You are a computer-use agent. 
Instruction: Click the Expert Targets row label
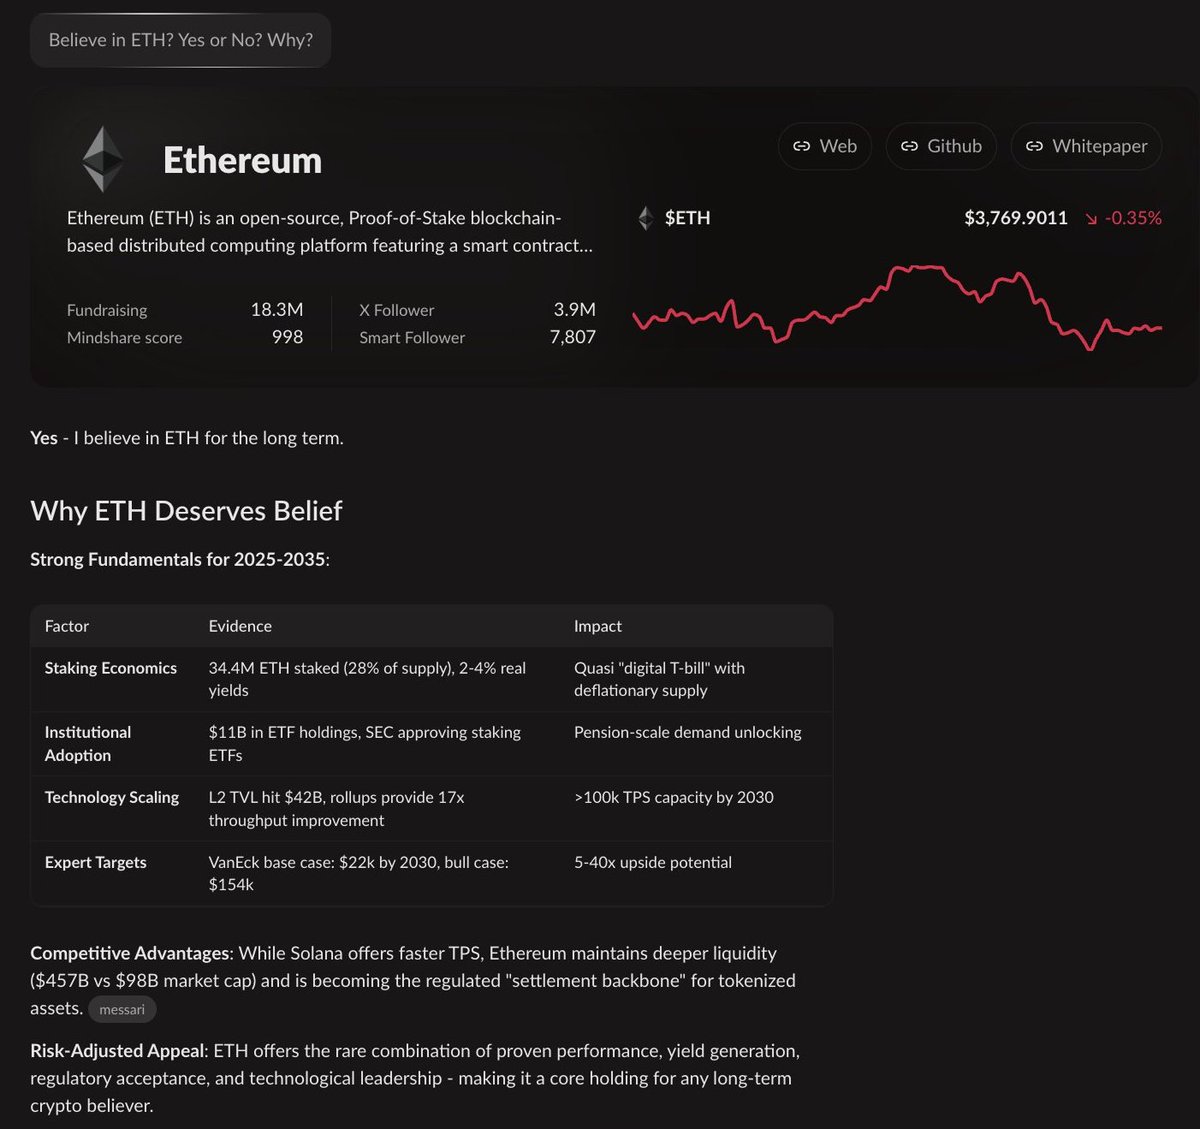[x=96, y=862]
